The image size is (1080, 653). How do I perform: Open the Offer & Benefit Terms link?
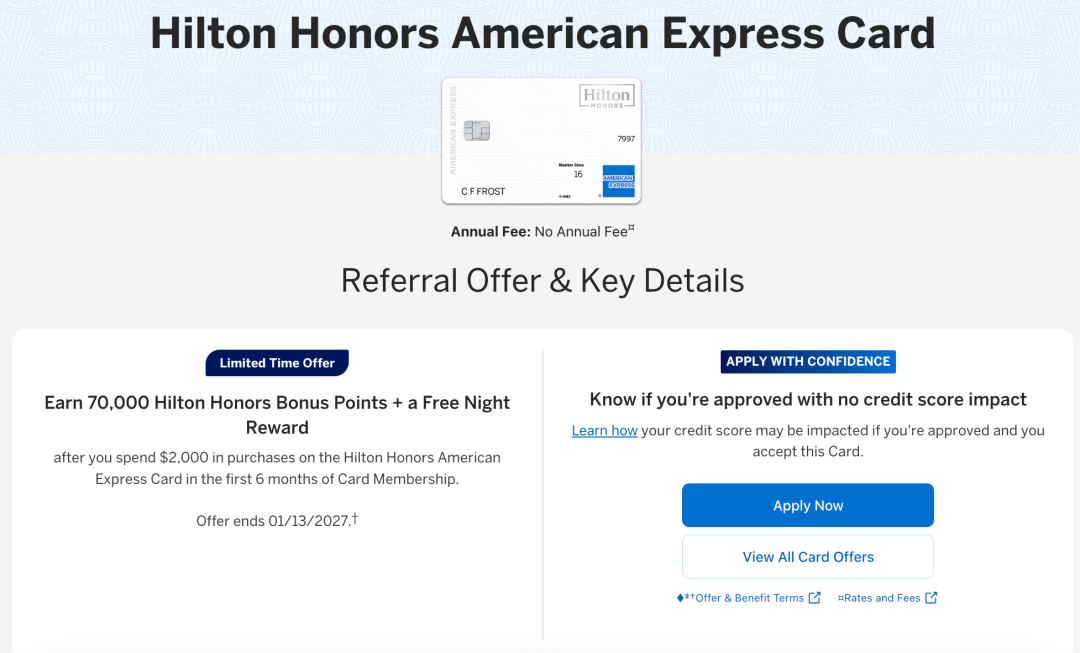(x=749, y=598)
